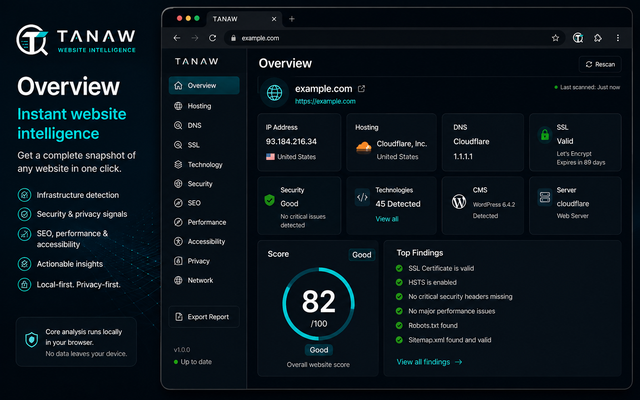Click the Privacy lock icon in sidebar

coord(178,261)
